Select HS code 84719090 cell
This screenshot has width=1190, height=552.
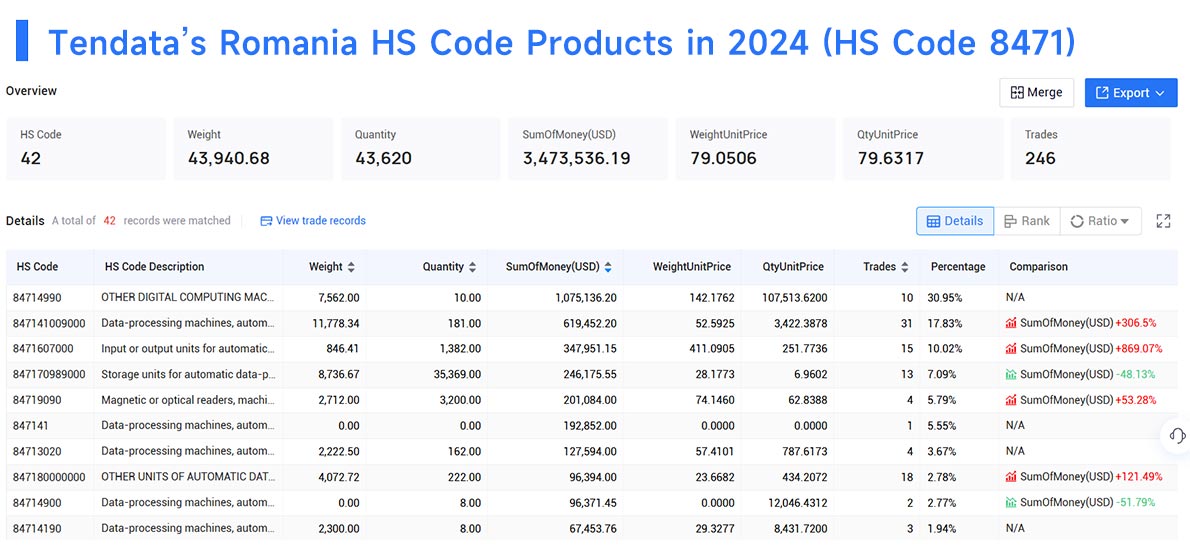click(37, 399)
